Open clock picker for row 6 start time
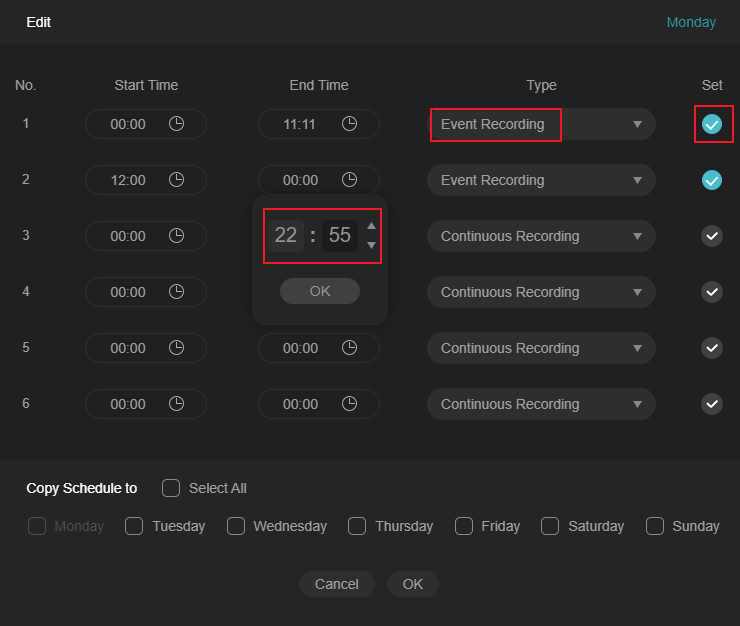The width and height of the screenshot is (740, 626). click(177, 404)
